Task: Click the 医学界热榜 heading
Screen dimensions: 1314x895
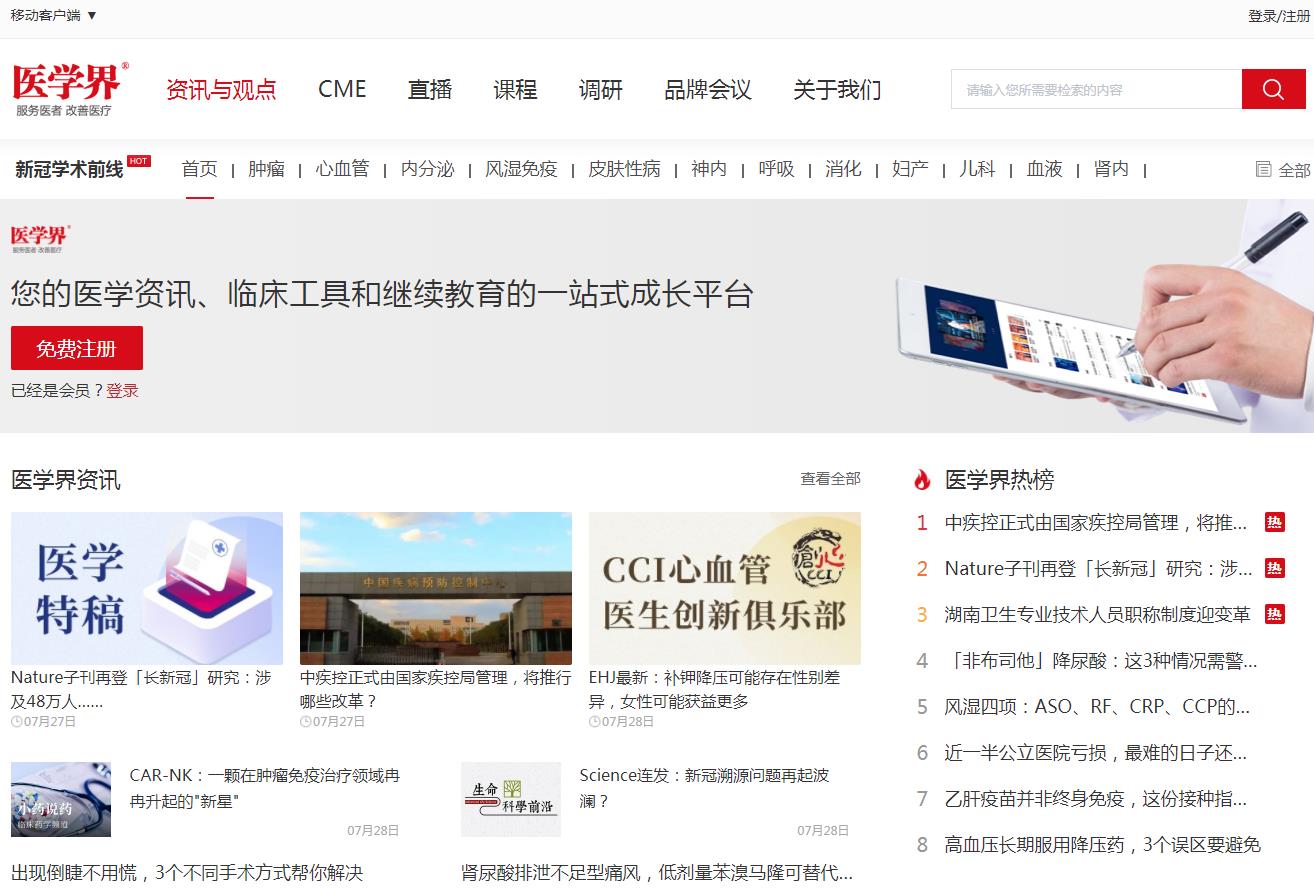Action: pyautogui.click(x=999, y=480)
